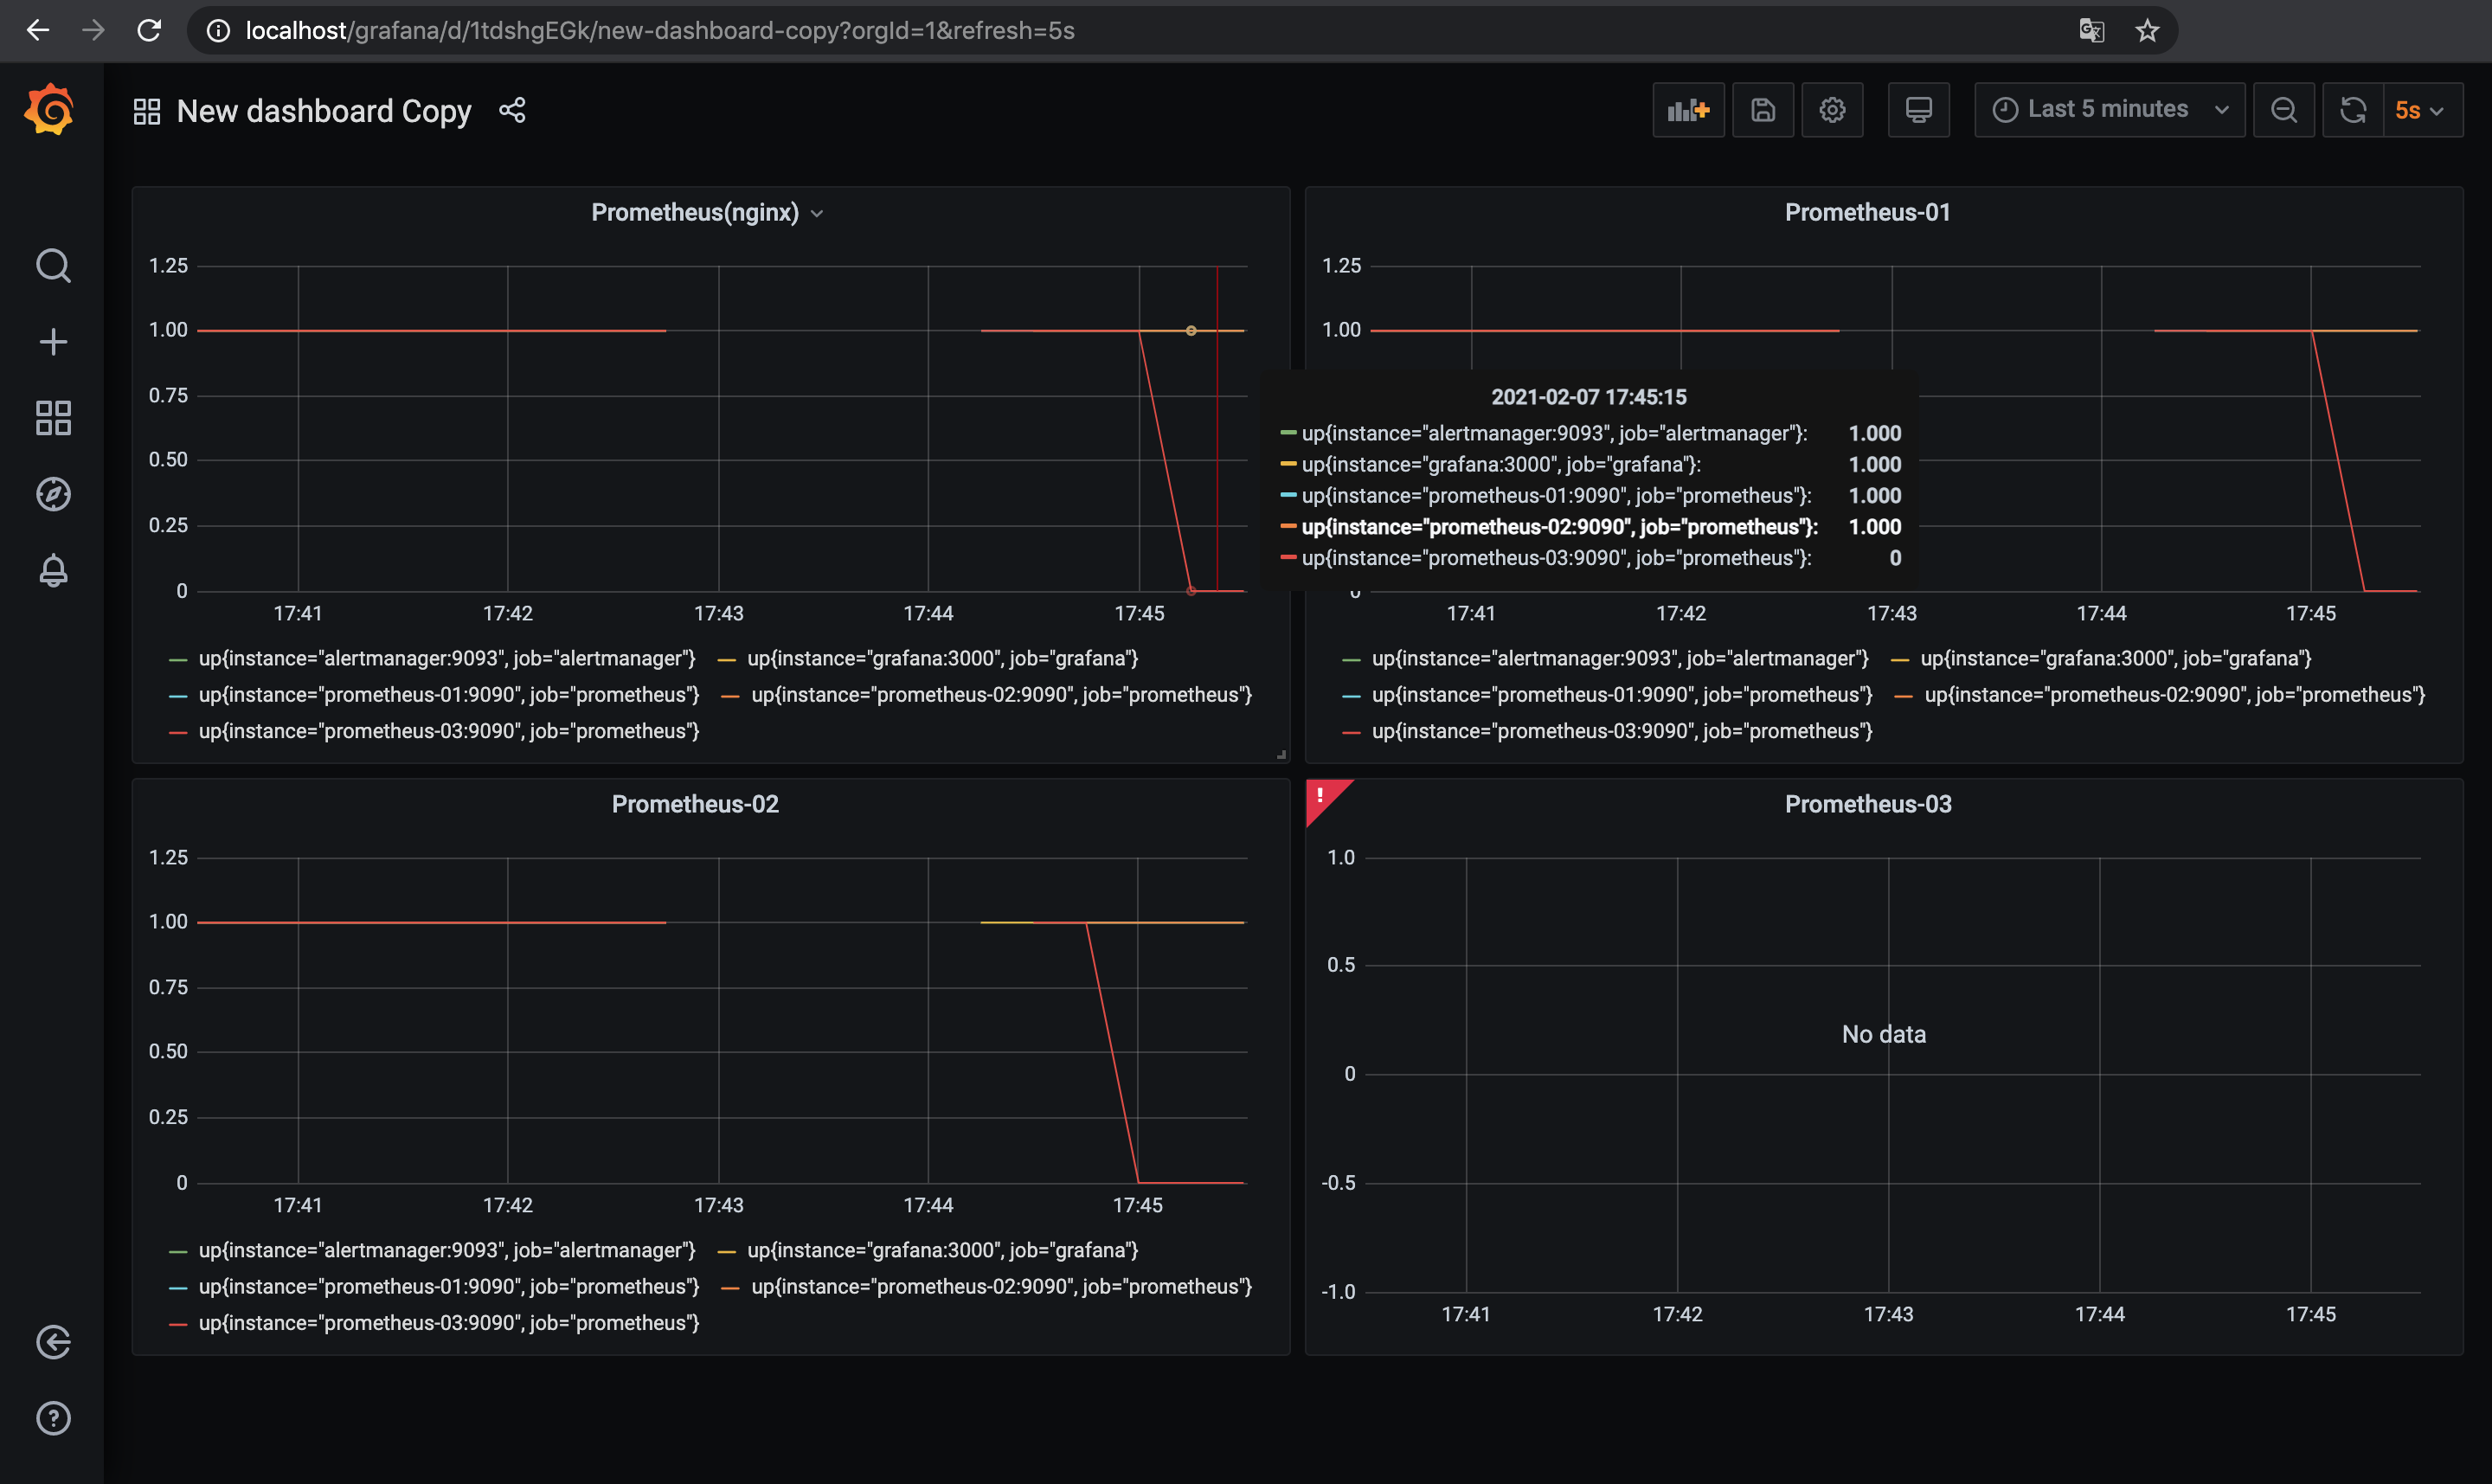Toggle alertmanager:9093 series in Prometheus-01 legend
Screen dimensions: 2492x1484
(1620, 658)
